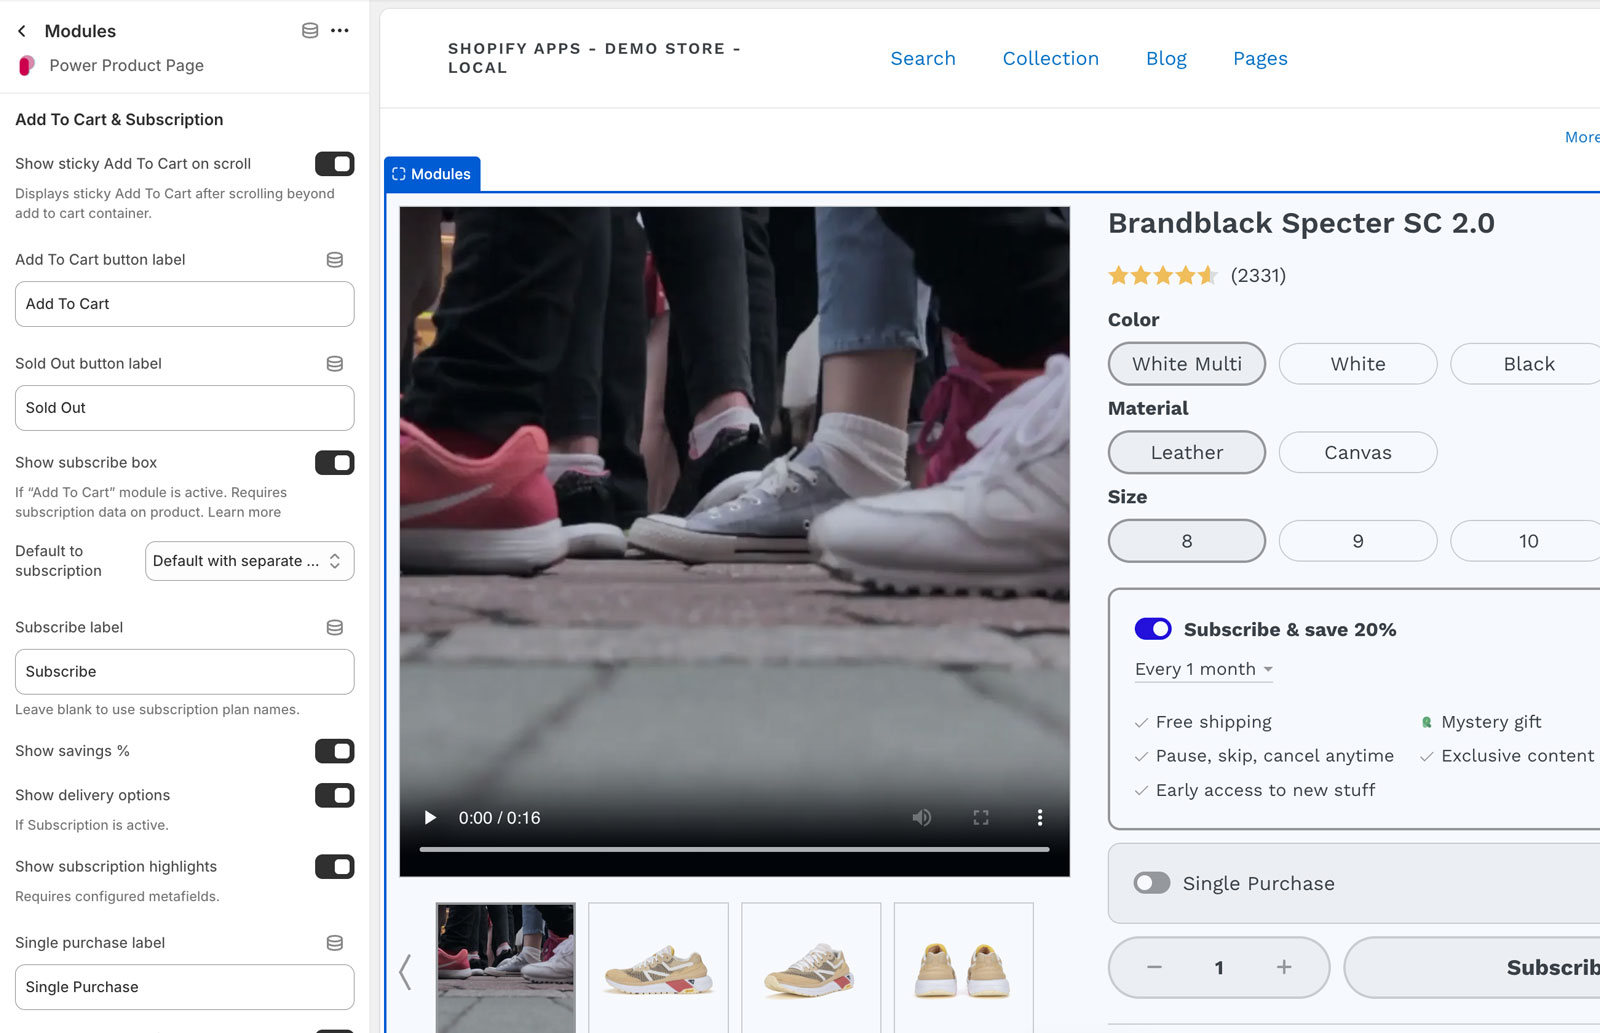Click the second sneaker thumbnail
Viewport: 1600px width, 1033px height.
(x=658, y=967)
